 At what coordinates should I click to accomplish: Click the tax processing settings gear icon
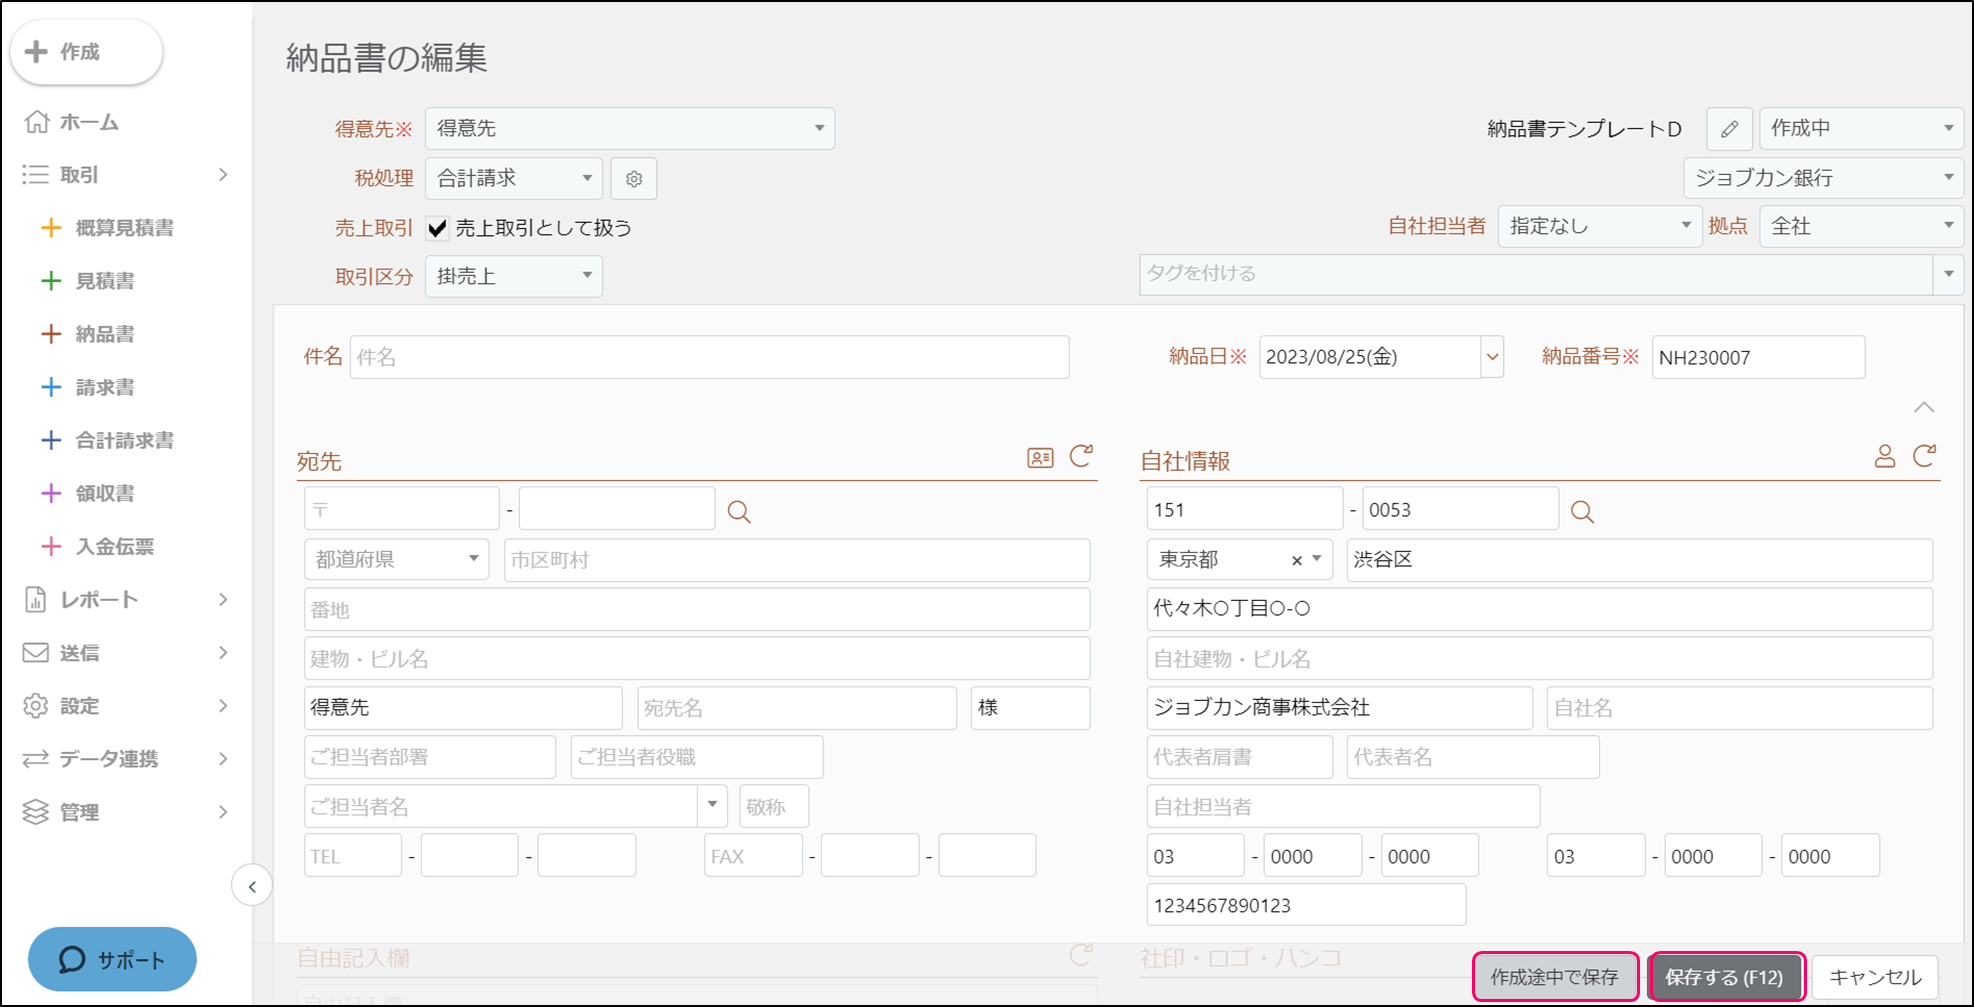tap(633, 179)
